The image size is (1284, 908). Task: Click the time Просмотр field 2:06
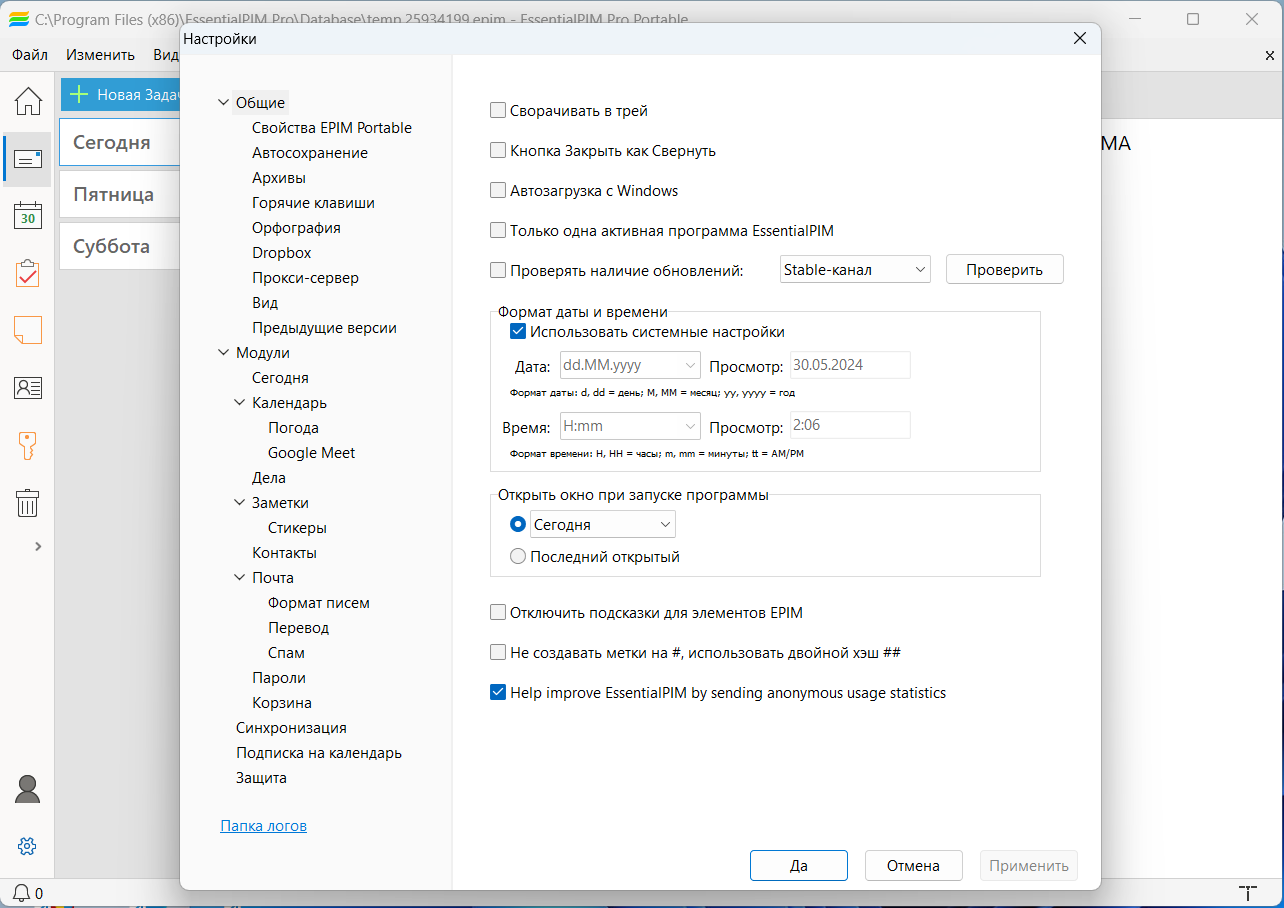pos(850,426)
